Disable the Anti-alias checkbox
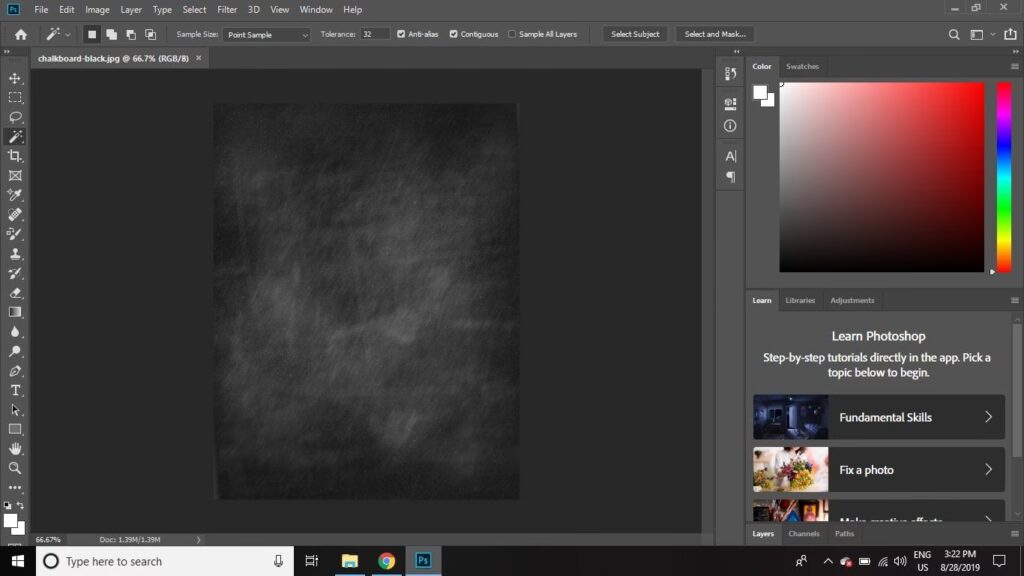This screenshot has height=576, width=1024. [402, 34]
